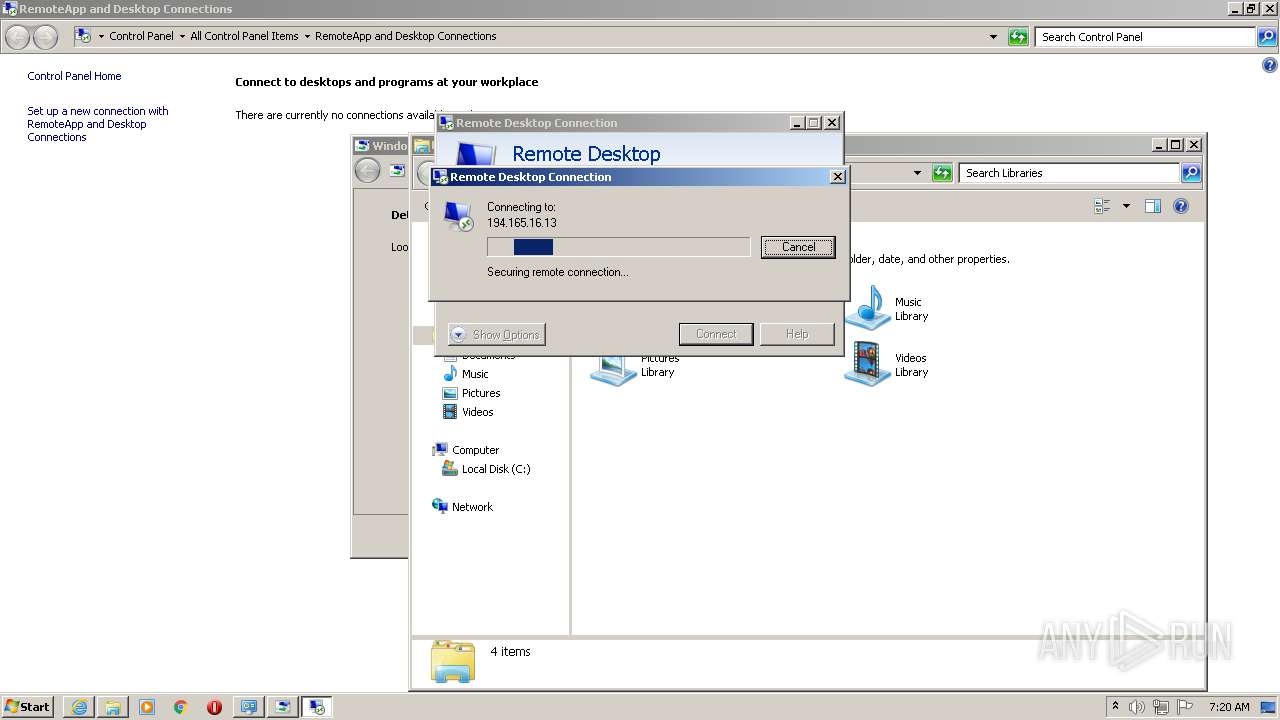Screen dimensions: 1280x720
Task: Click the 7:20 AM clock
Action: (x=1229, y=707)
